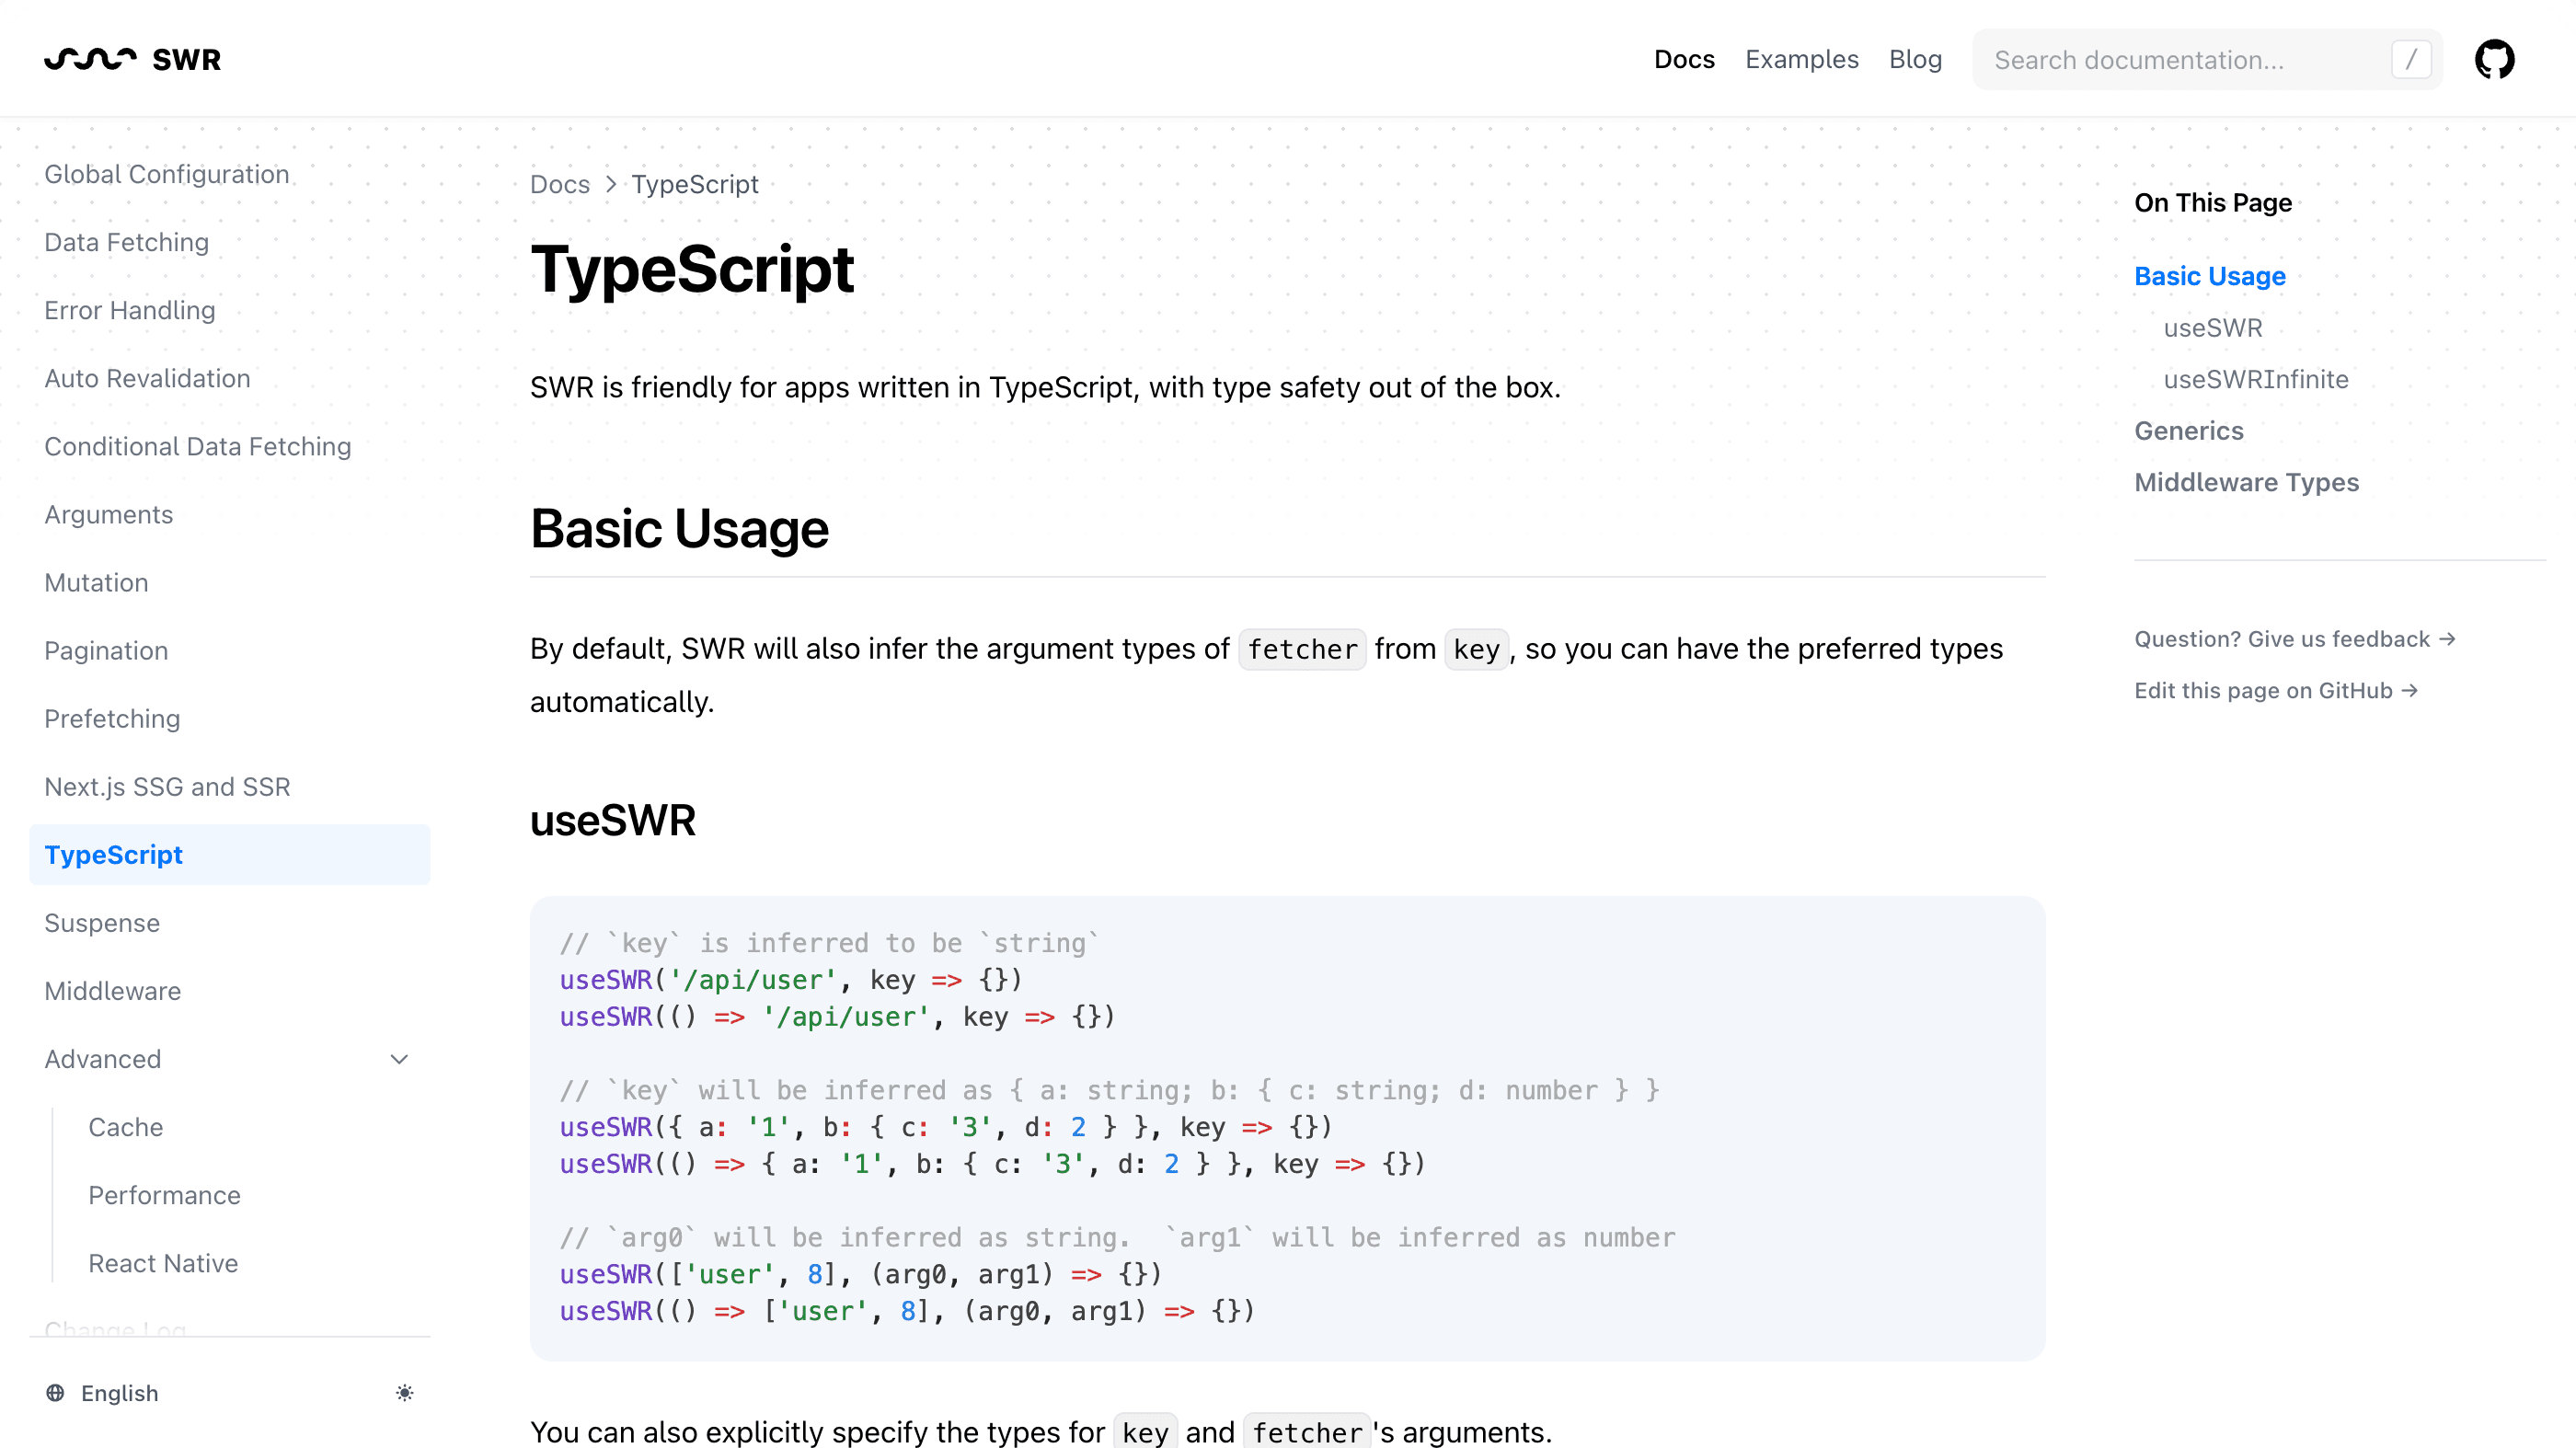Click the GitHub icon in the top right
Screen dimensions: 2576x1448
pyautogui.click(x=2495, y=58)
